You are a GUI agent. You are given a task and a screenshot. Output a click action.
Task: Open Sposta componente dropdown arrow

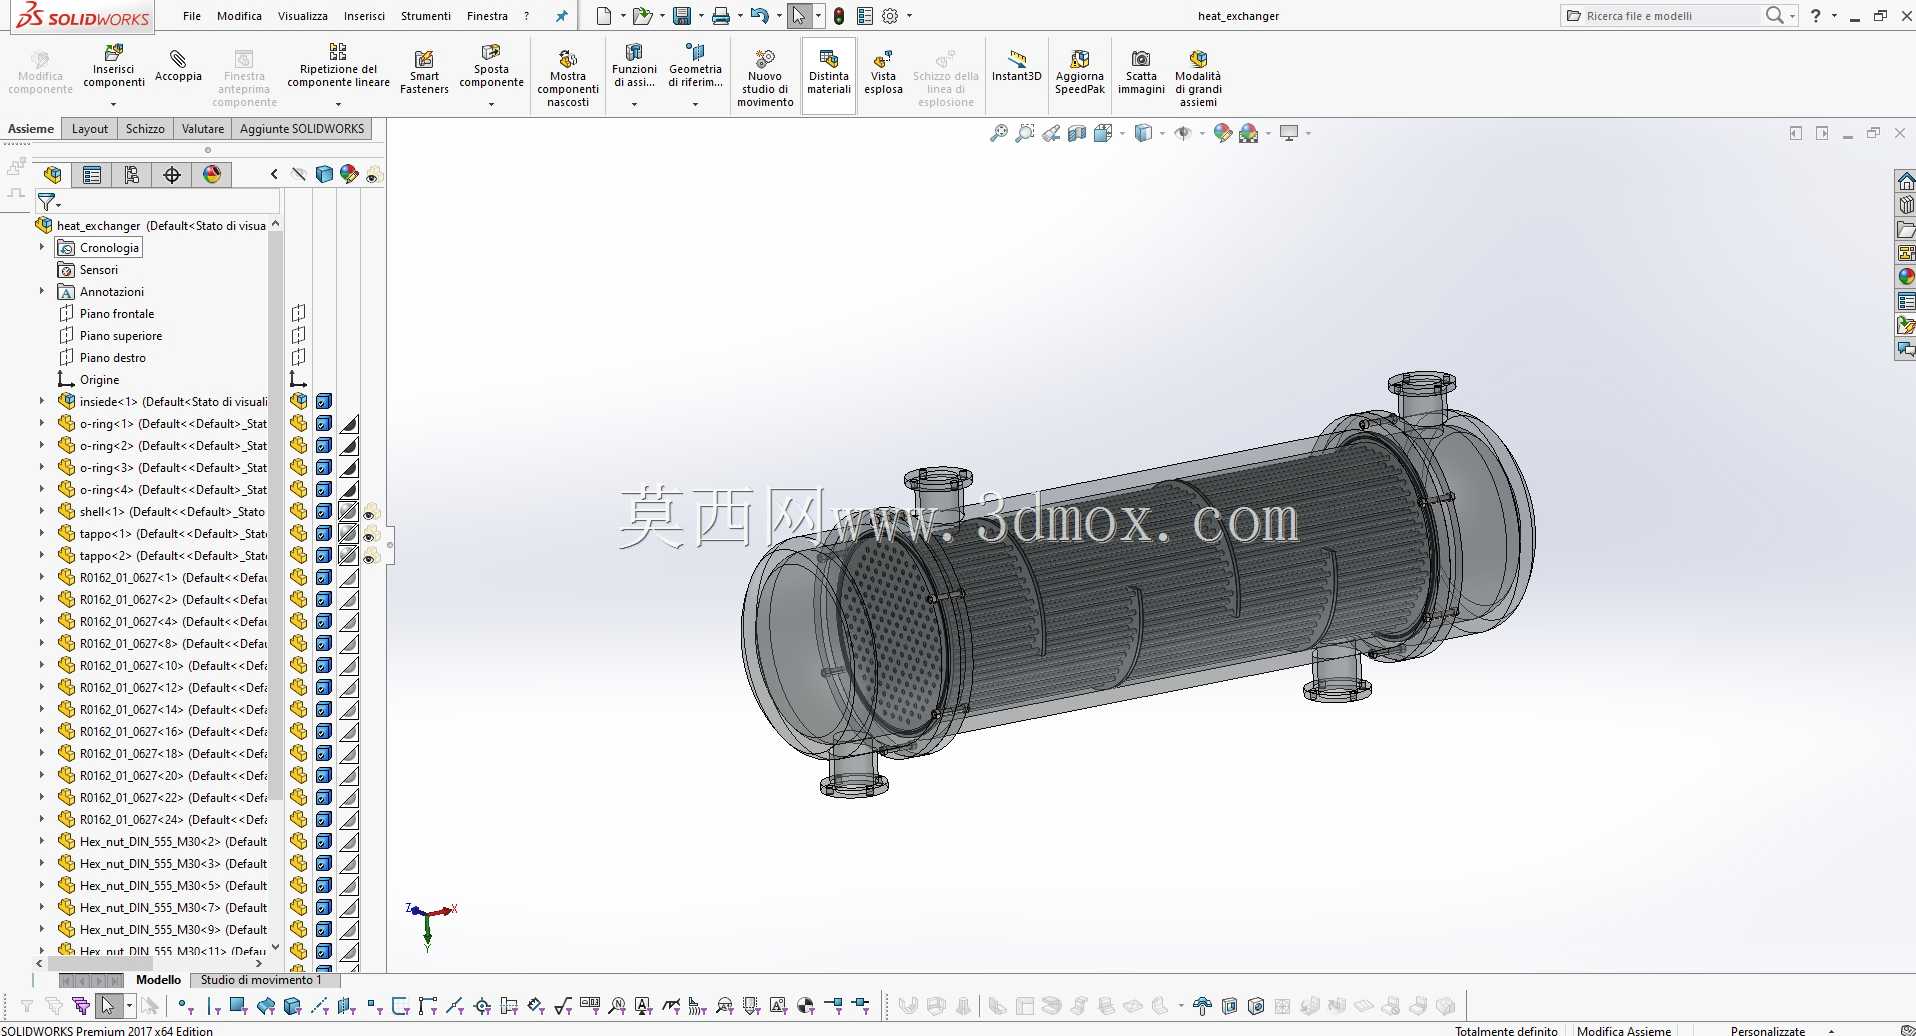(491, 104)
